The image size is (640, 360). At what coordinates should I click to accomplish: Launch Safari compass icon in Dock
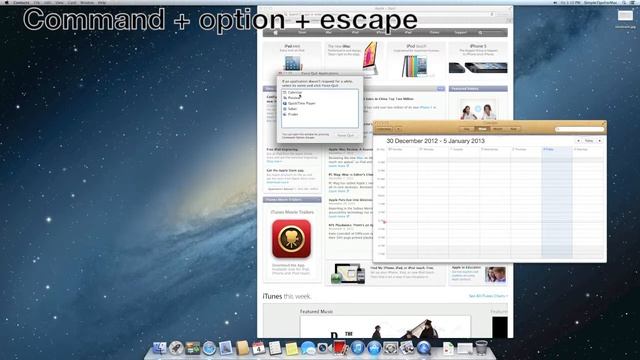pyautogui.click(x=209, y=348)
